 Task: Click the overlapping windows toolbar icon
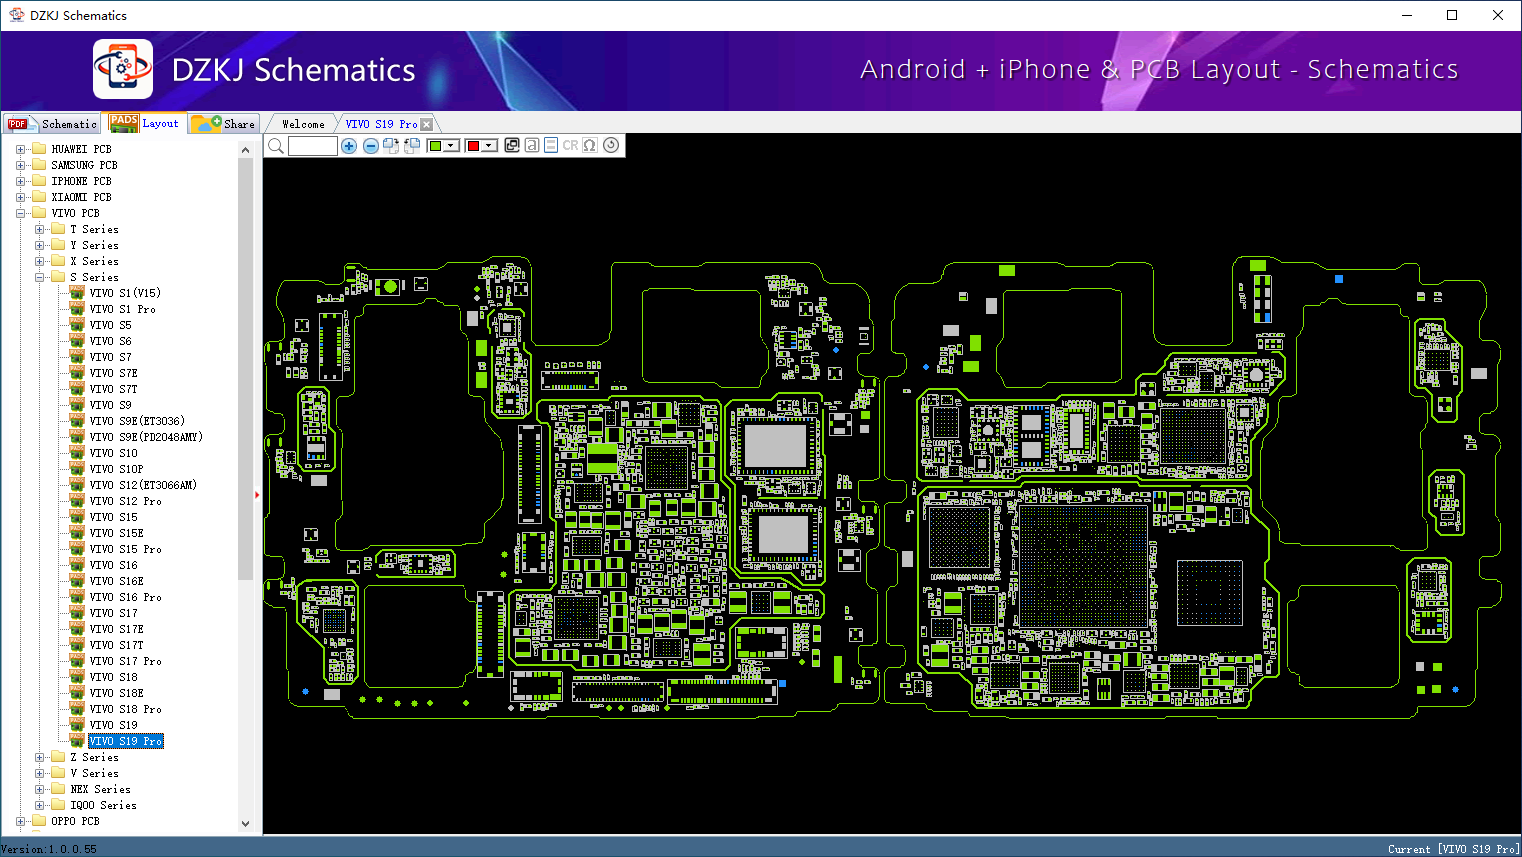tap(512, 145)
